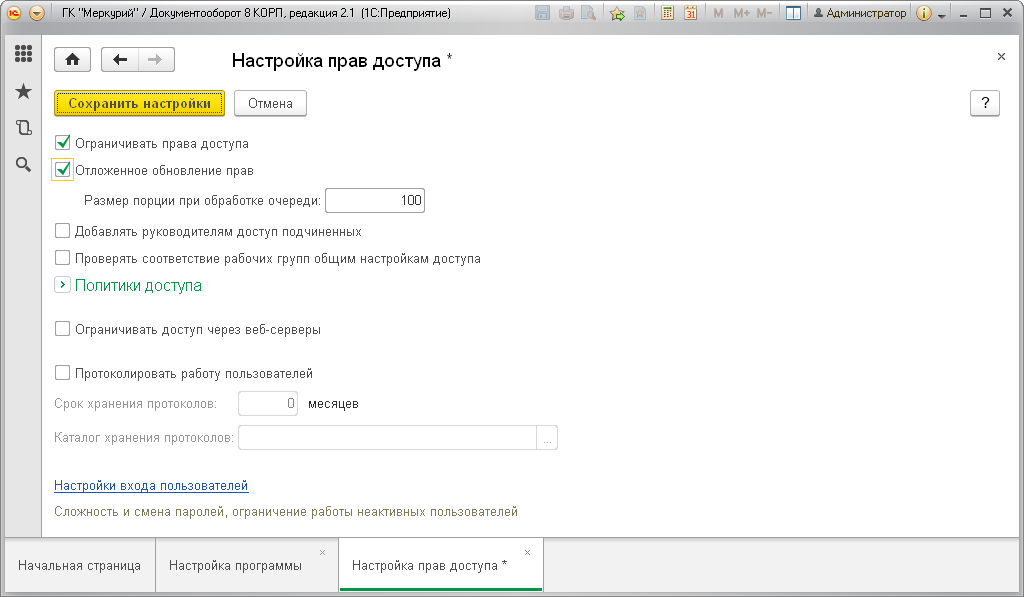Image resolution: width=1024 pixels, height=597 pixels.
Task: Click the M memory button
Action: (x=718, y=13)
